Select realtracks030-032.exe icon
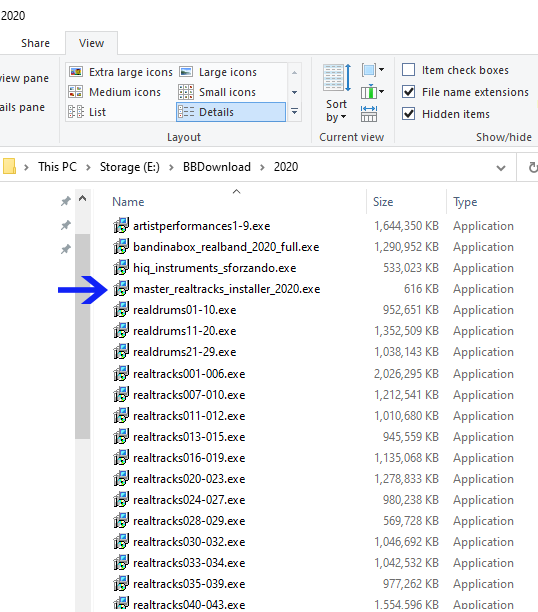Image resolution: width=538 pixels, height=612 pixels. pos(121,541)
